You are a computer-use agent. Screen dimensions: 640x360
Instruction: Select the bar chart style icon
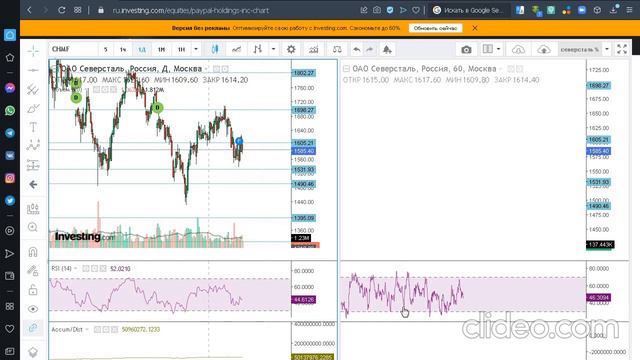pos(258,49)
